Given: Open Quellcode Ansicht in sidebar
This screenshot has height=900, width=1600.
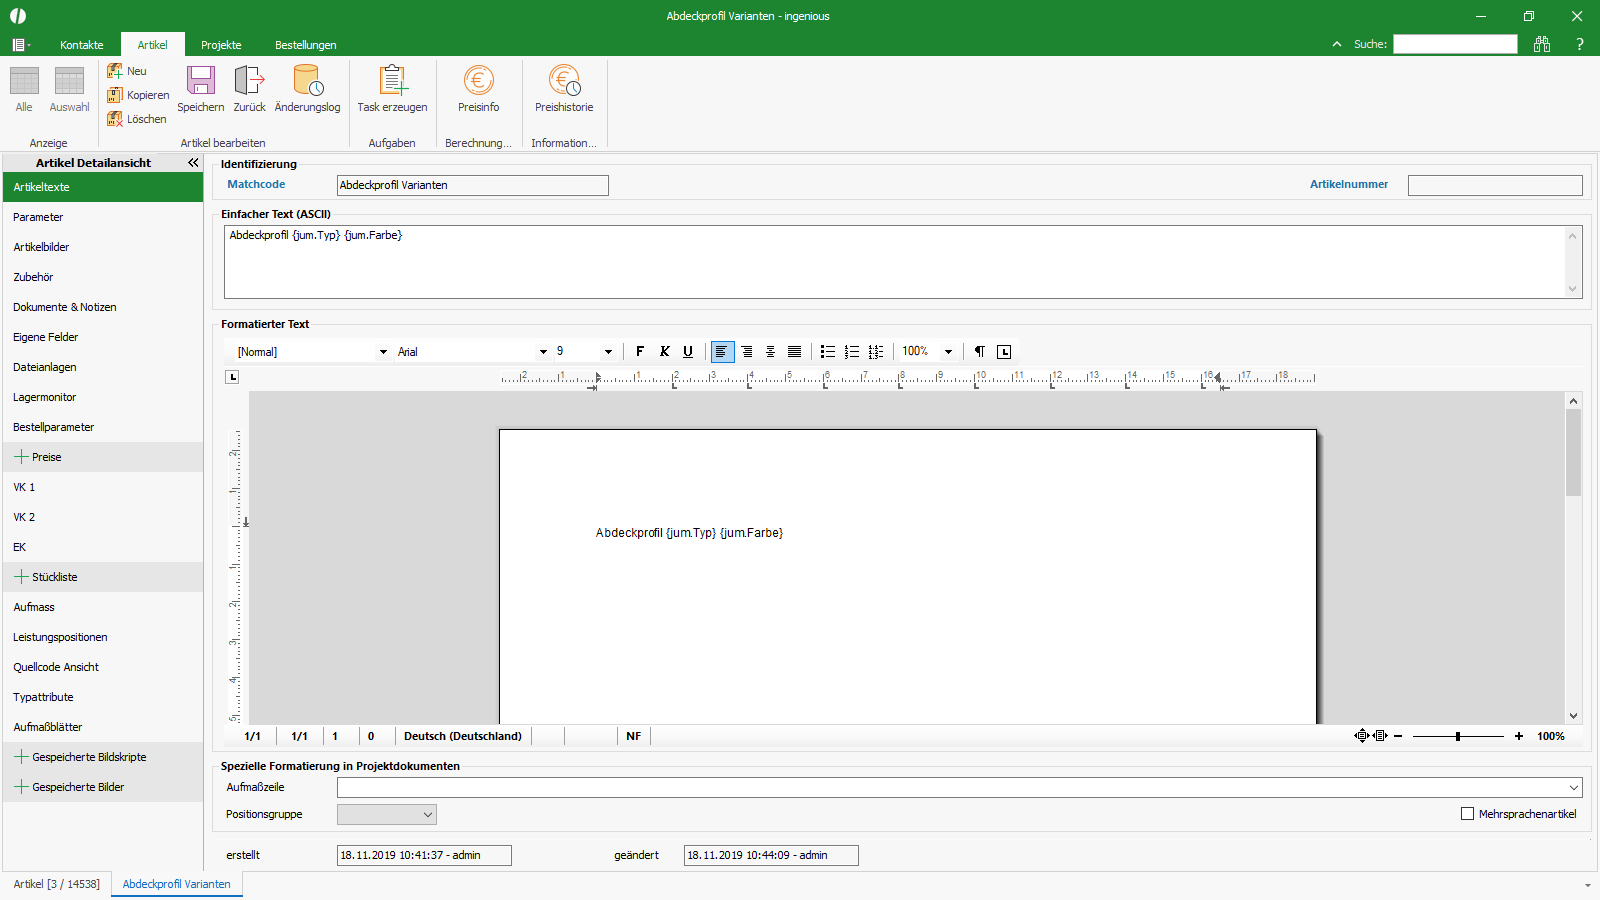Looking at the screenshot, I should point(102,667).
